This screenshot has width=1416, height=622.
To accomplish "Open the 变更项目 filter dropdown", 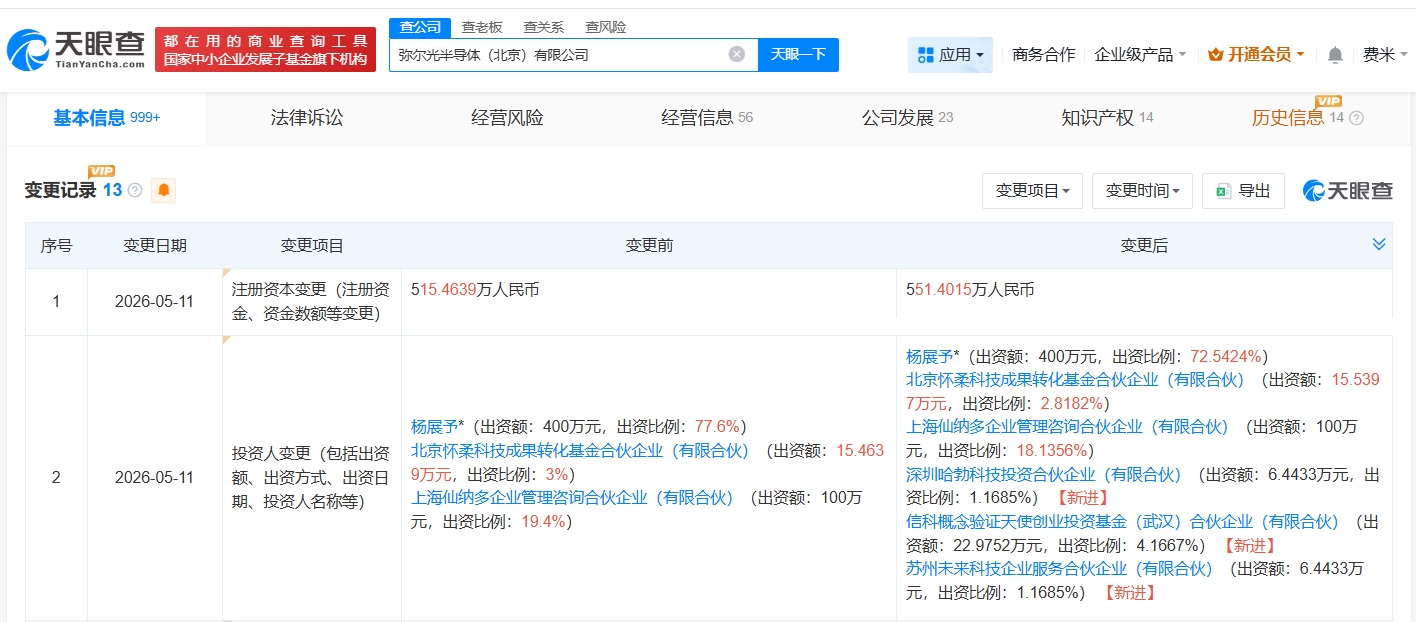I will click(1033, 191).
